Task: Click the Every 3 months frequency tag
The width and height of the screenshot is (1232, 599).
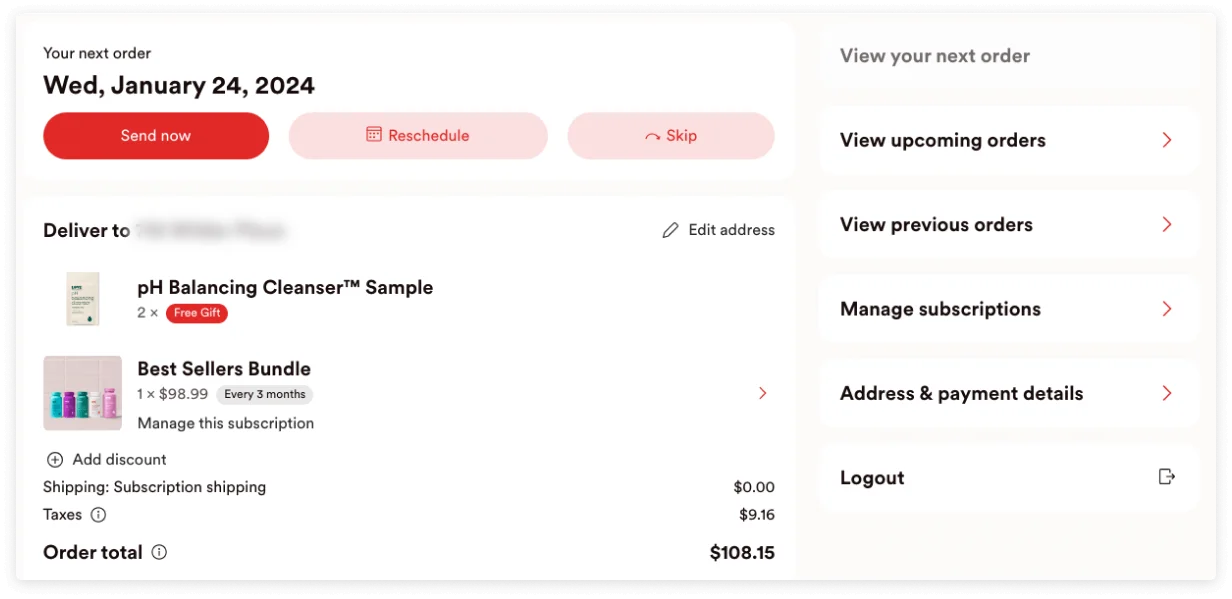Action: [265, 394]
